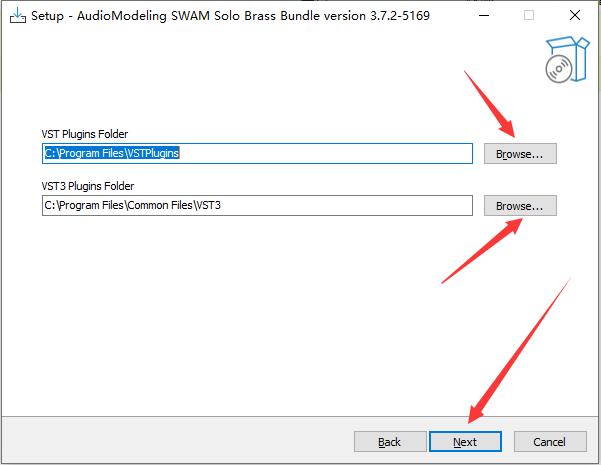Click the CD disc in the setup graphic

click(x=559, y=69)
